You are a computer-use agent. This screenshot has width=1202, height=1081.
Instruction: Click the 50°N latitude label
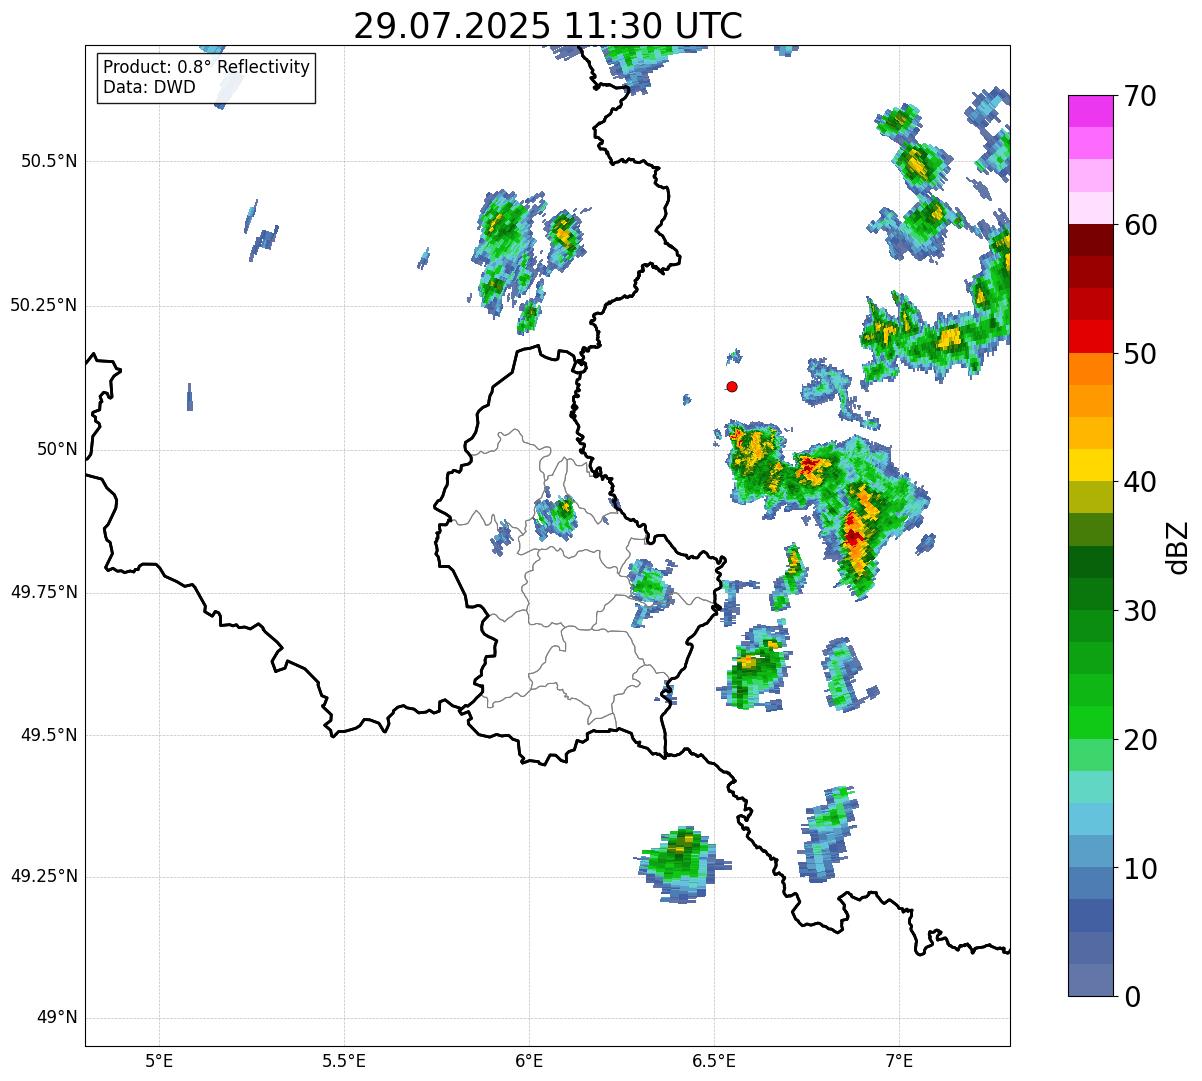(x=57, y=449)
